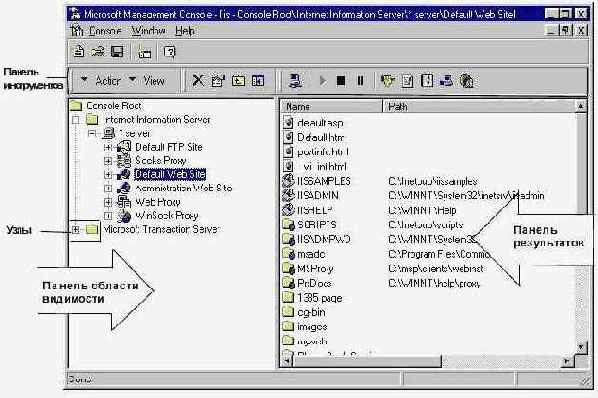Screen dimensions: 598x398
Task: Click the Pause service icon
Action: point(360,81)
